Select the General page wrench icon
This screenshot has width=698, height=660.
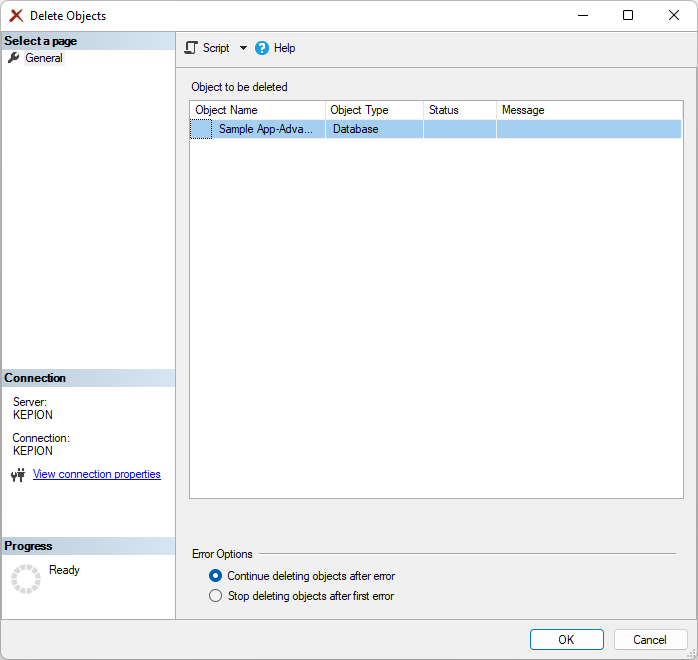point(13,58)
